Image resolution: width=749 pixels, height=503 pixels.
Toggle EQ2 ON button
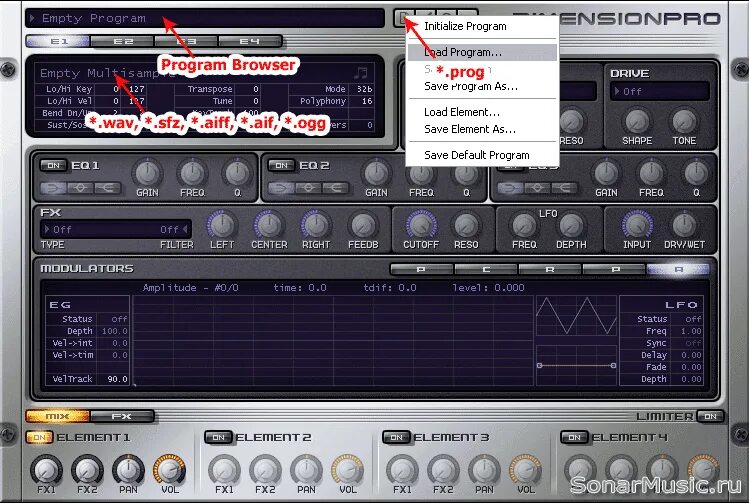coord(281,165)
